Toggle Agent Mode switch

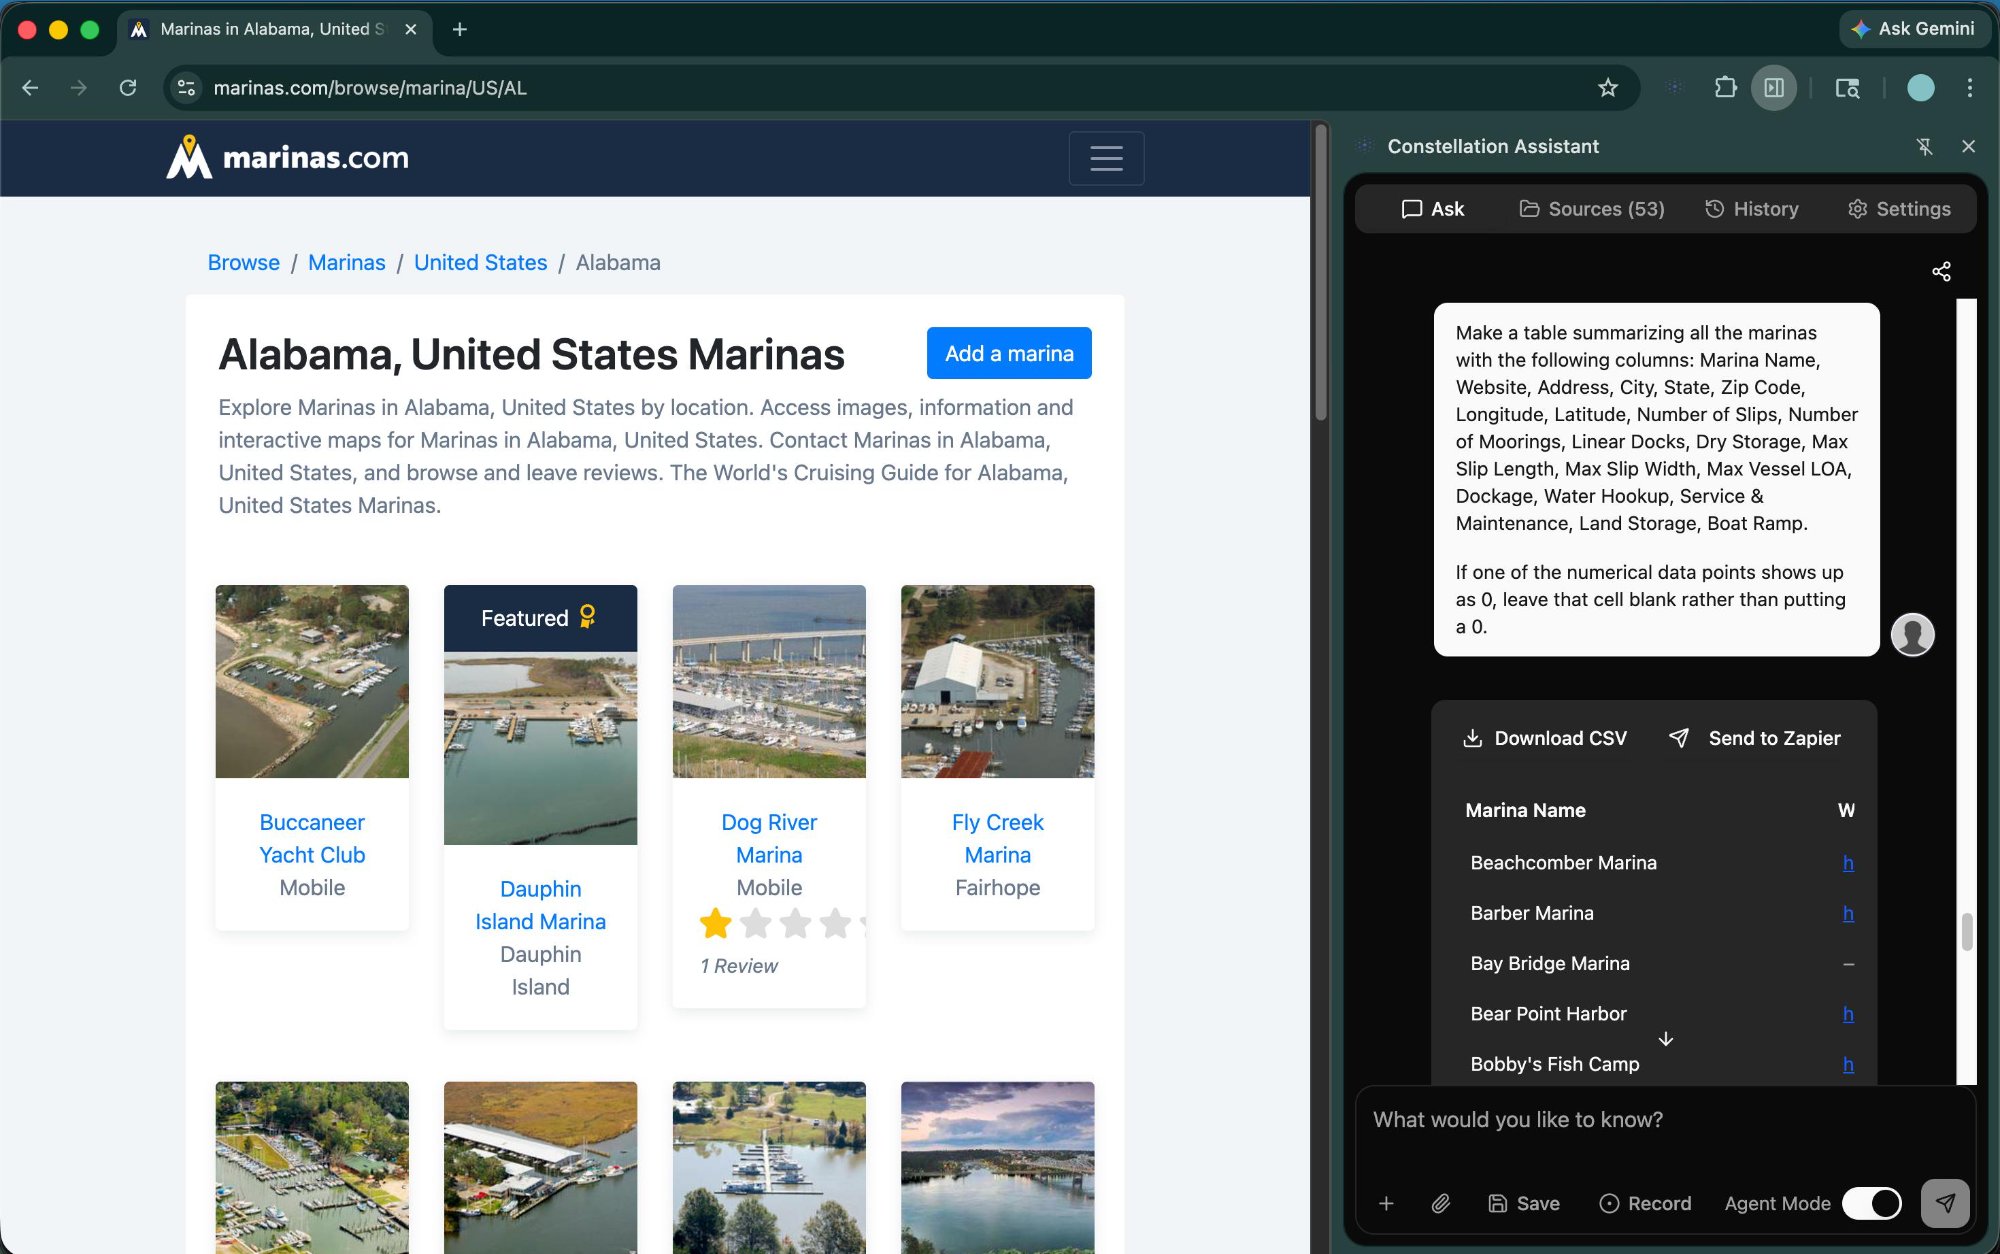pyautogui.click(x=1872, y=1203)
